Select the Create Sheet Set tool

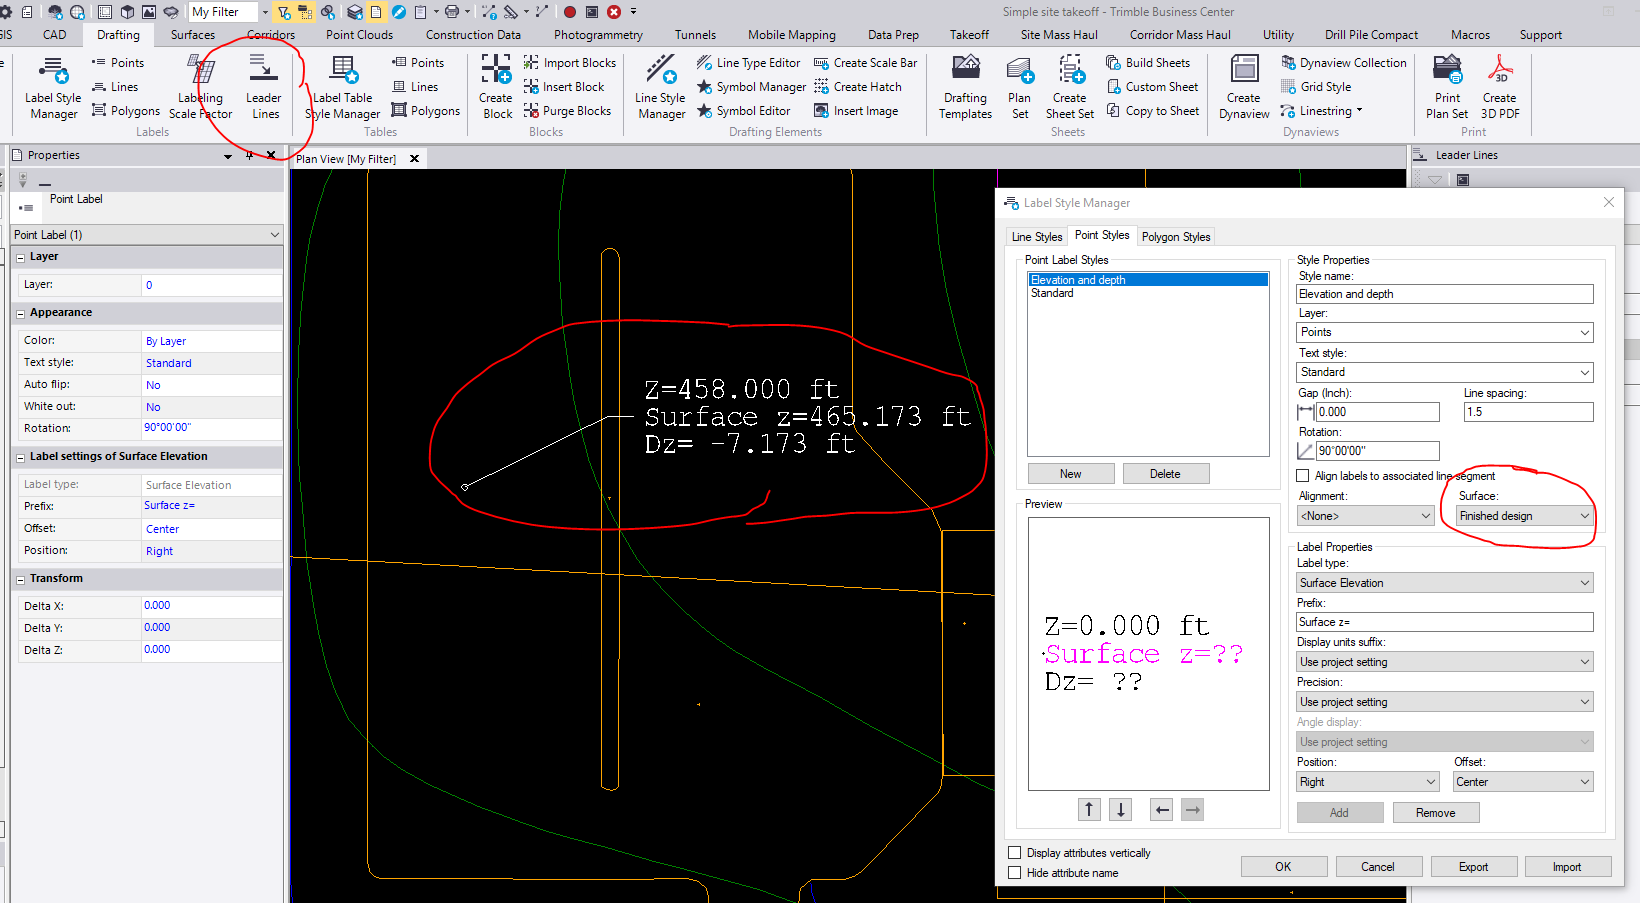click(x=1069, y=88)
